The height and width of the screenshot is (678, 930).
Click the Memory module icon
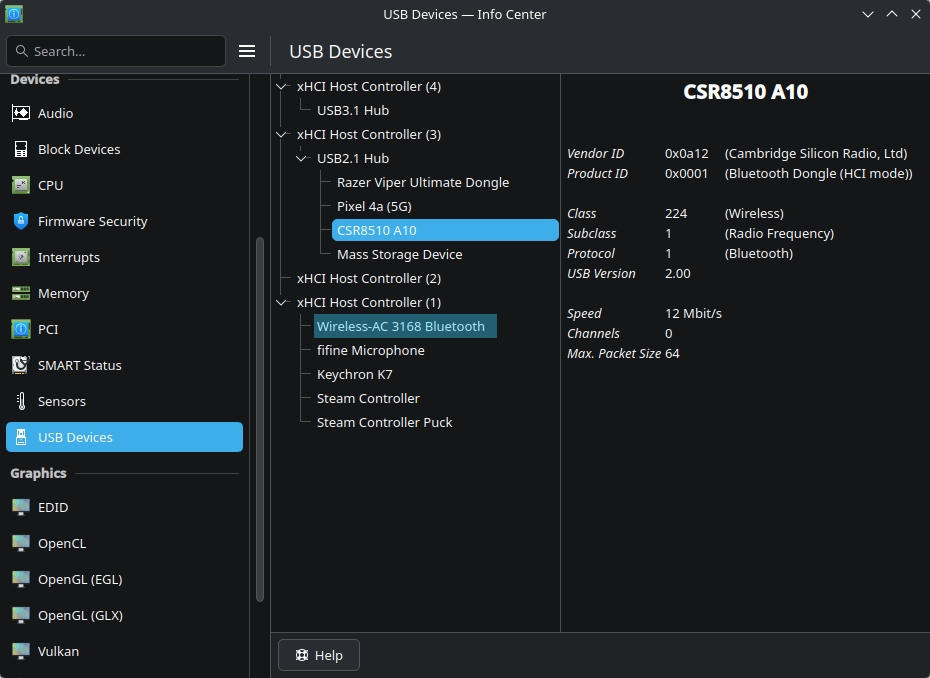[x=21, y=293]
